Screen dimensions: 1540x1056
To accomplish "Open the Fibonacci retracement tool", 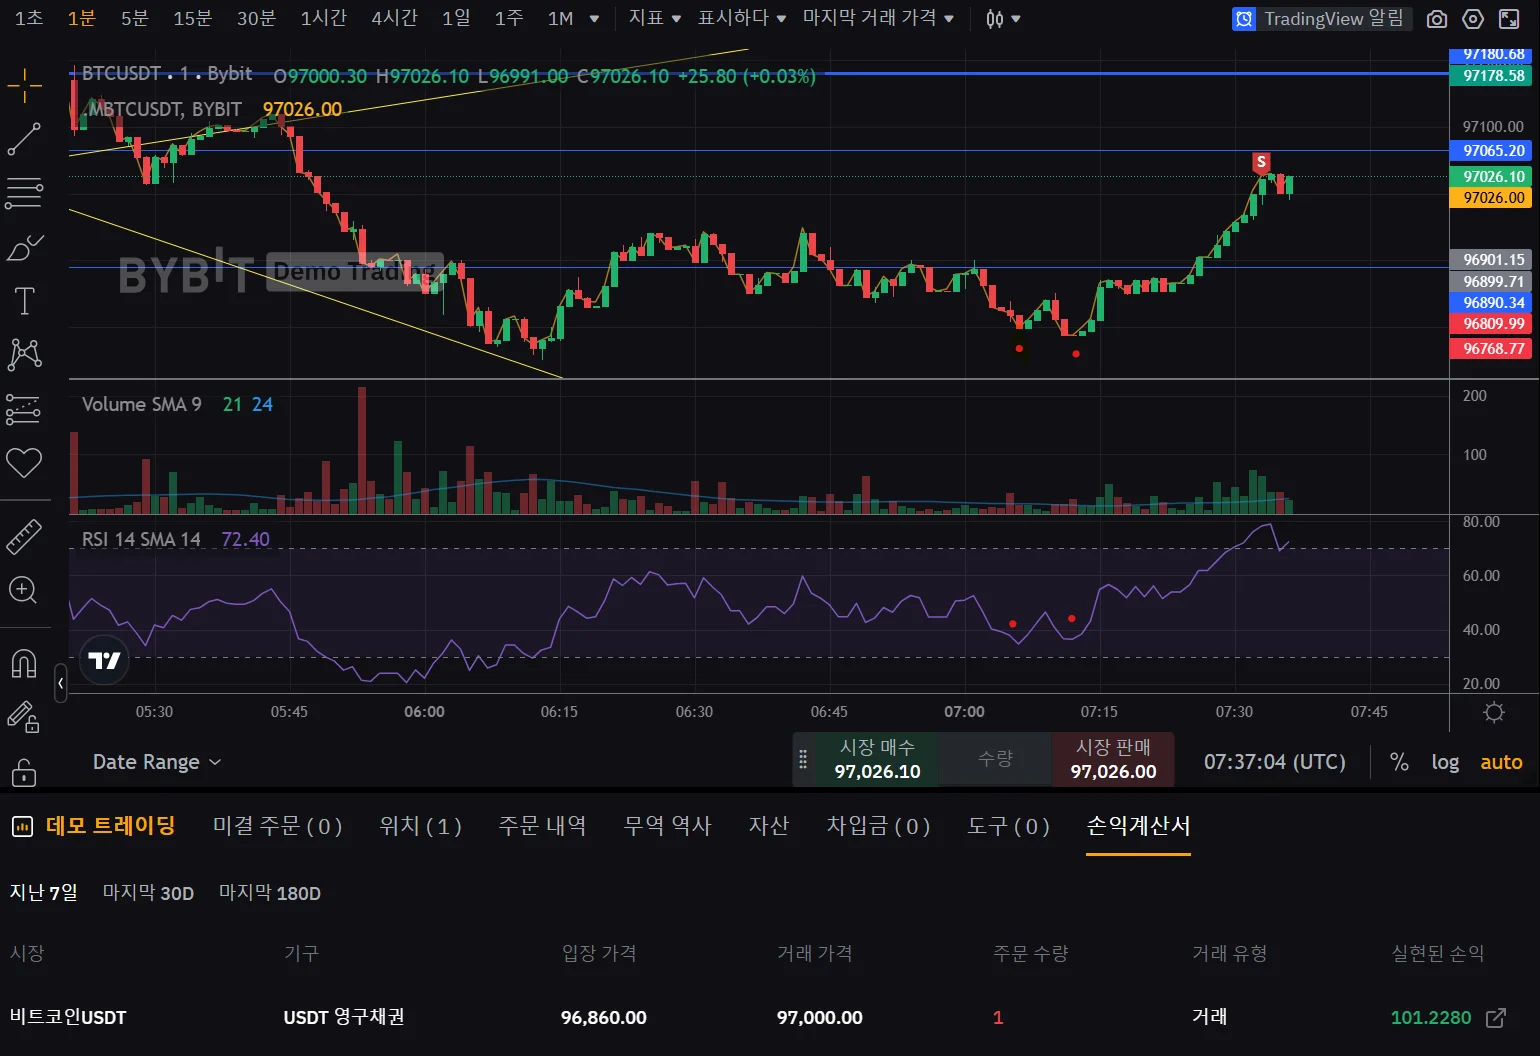I will [25, 193].
